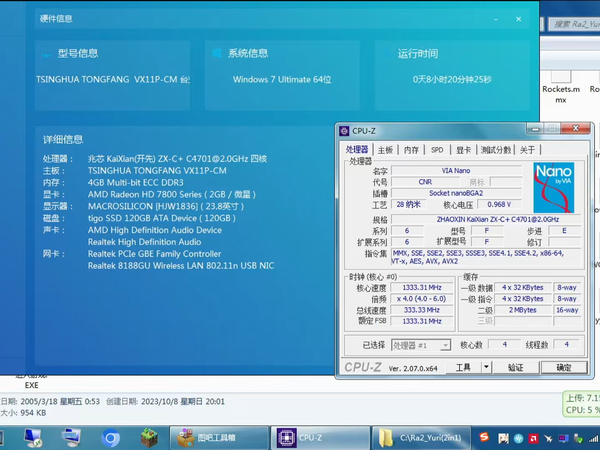Image resolution: width=600 pixels, height=450 pixels.
Task: Switch to the 測試分數 tab in CPU-Z
Action: pyautogui.click(x=496, y=150)
